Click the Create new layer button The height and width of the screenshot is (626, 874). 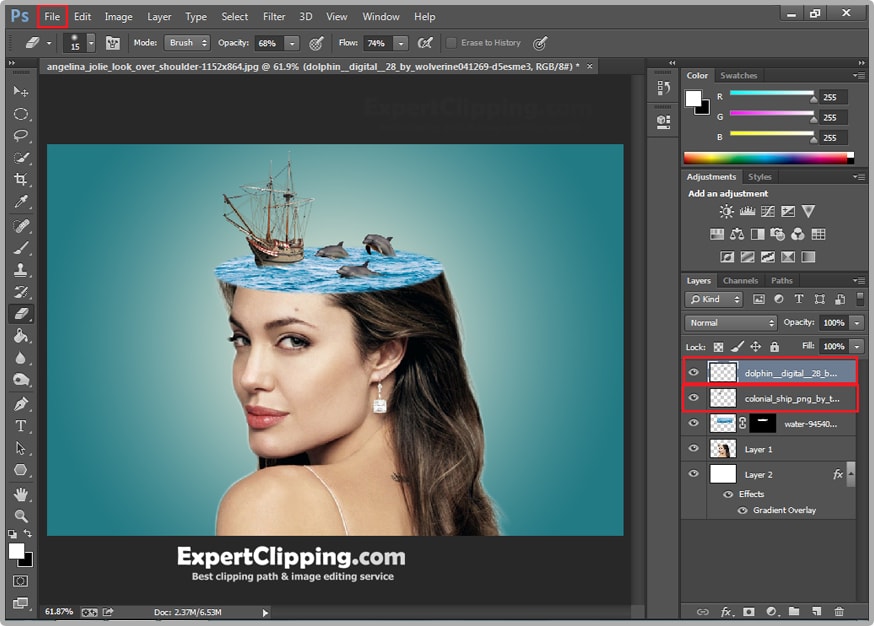(815, 612)
